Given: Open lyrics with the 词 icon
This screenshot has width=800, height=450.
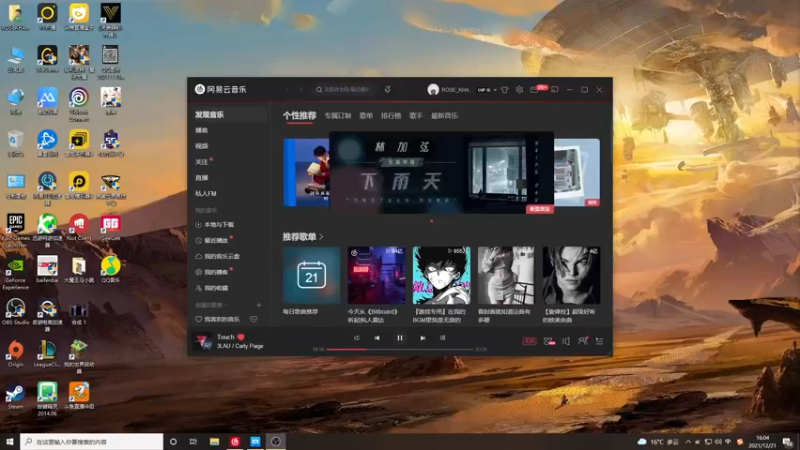Looking at the screenshot, I should click(x=442, y=338).
